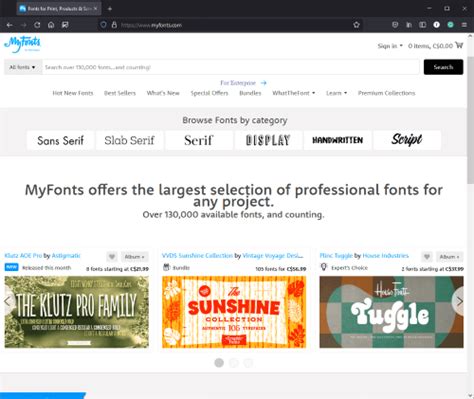Screen dimensions: 474x399
Task: Open What's New menu item
Action: [163, 93]
